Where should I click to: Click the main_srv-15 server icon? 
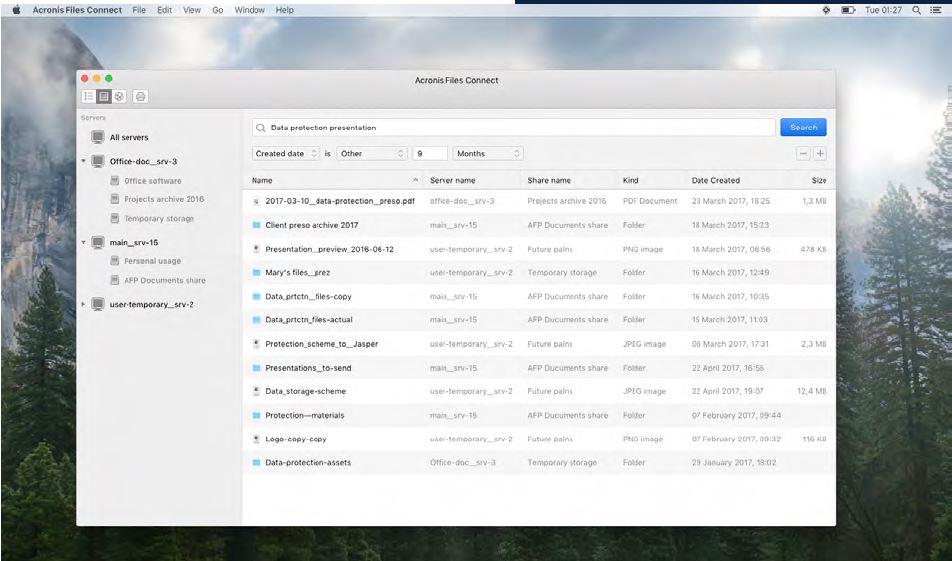pos(98,242)
